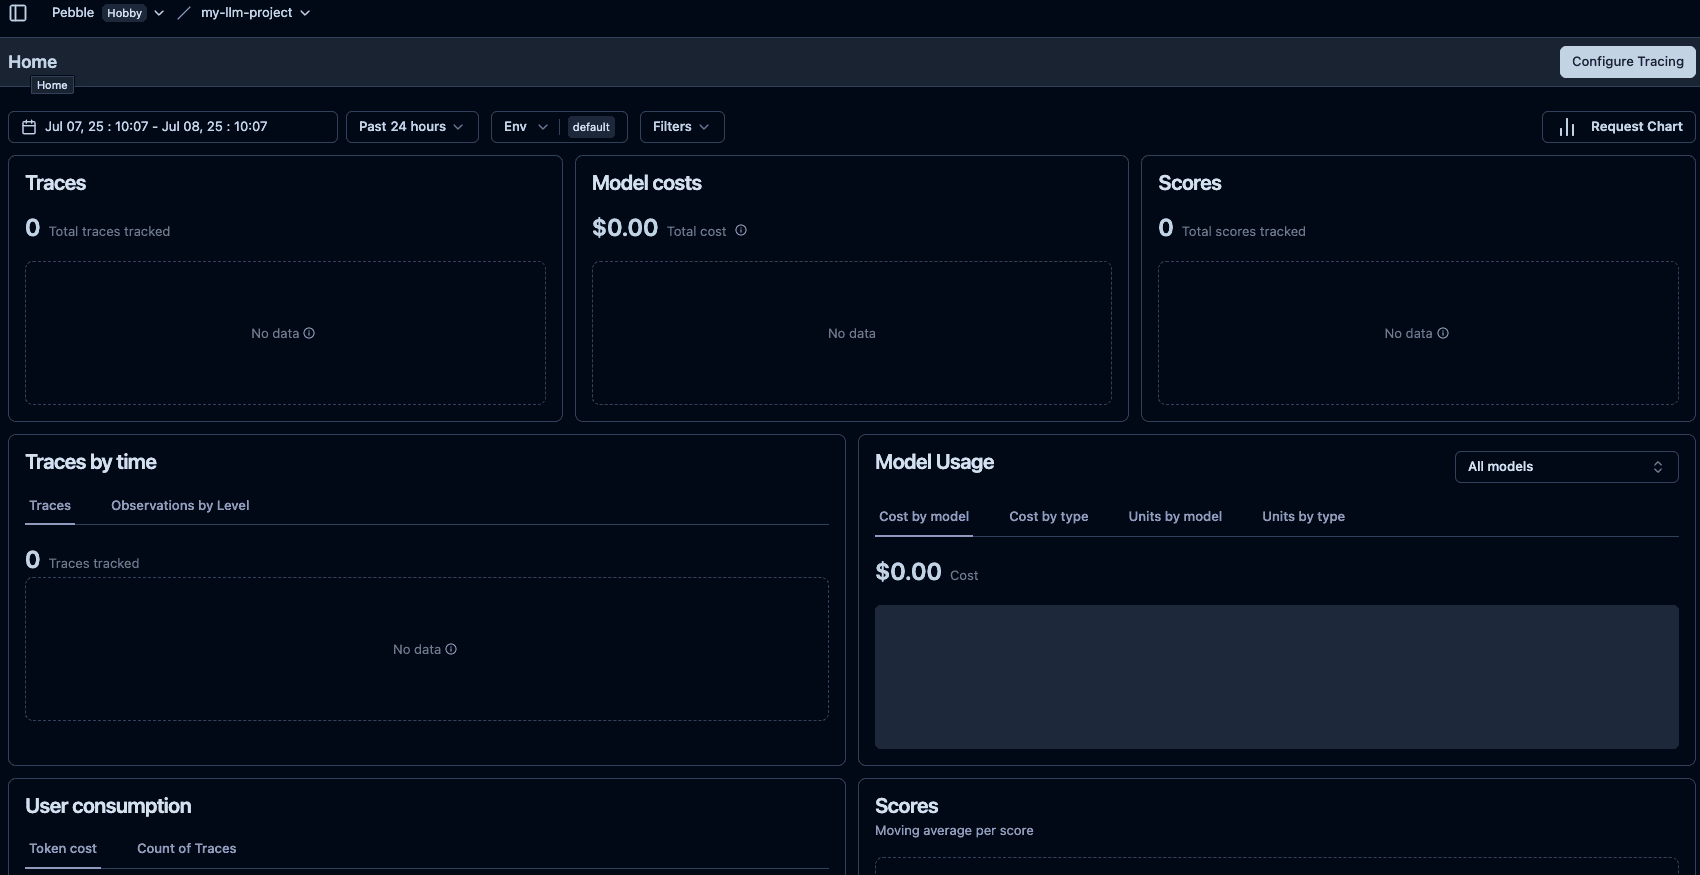Viewport: 1700px width, 875px height.
Task: Click the Home page title
Action: click(x=32, y=62)
